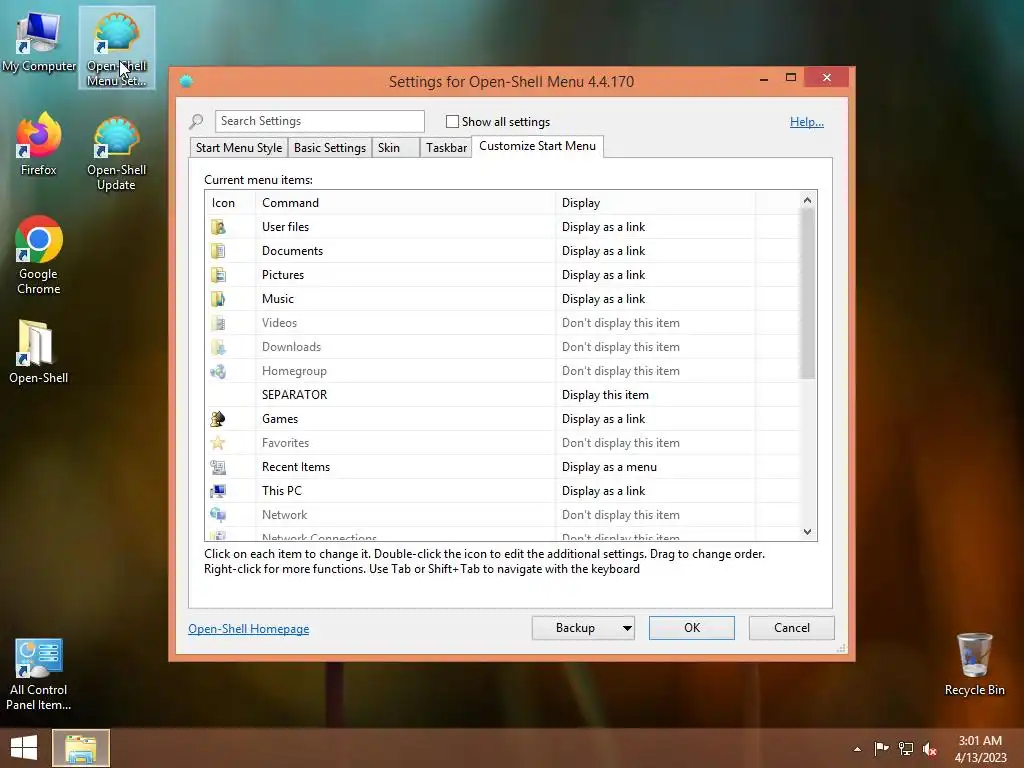Click the Downloads row icon

point(218,347)
